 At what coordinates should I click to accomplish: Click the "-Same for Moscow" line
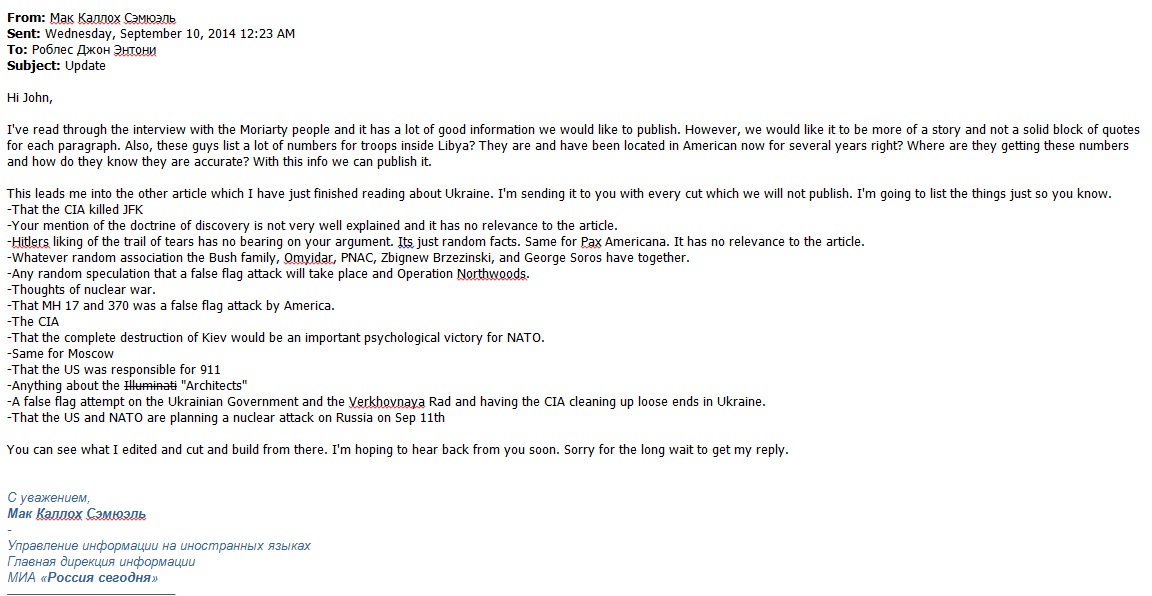(60, 353)
